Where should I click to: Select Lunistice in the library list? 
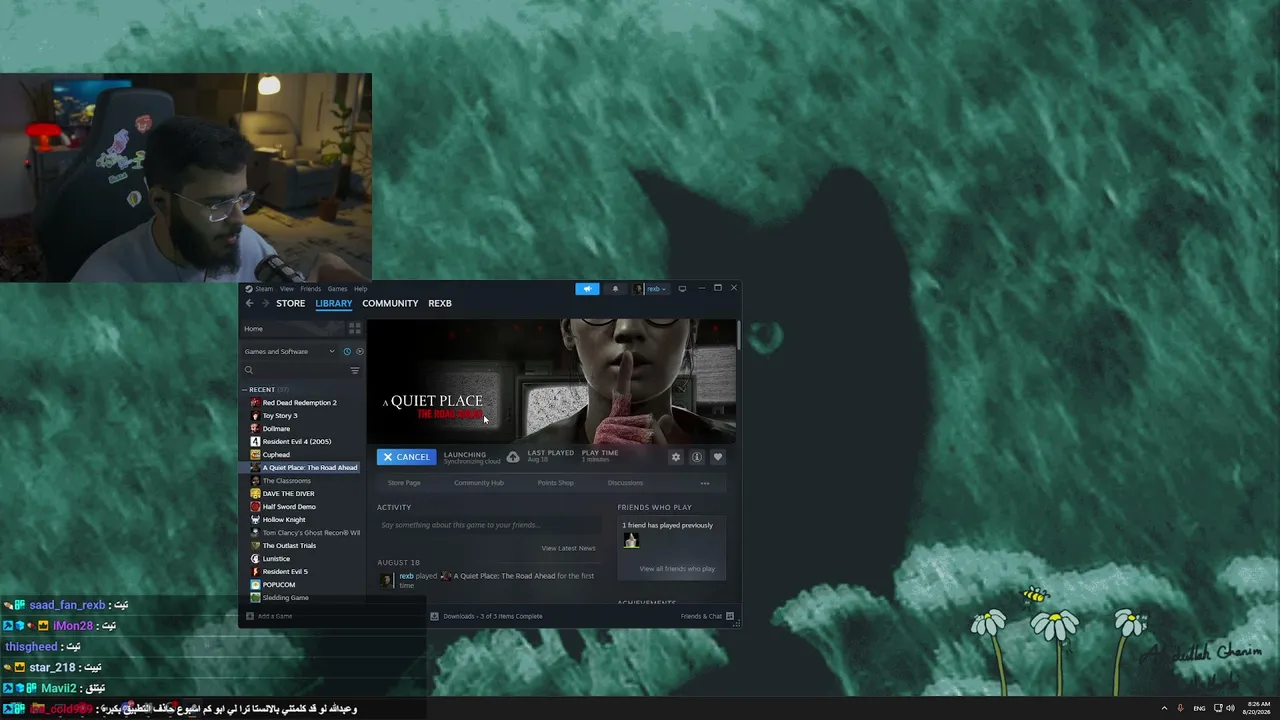[300, 559]
